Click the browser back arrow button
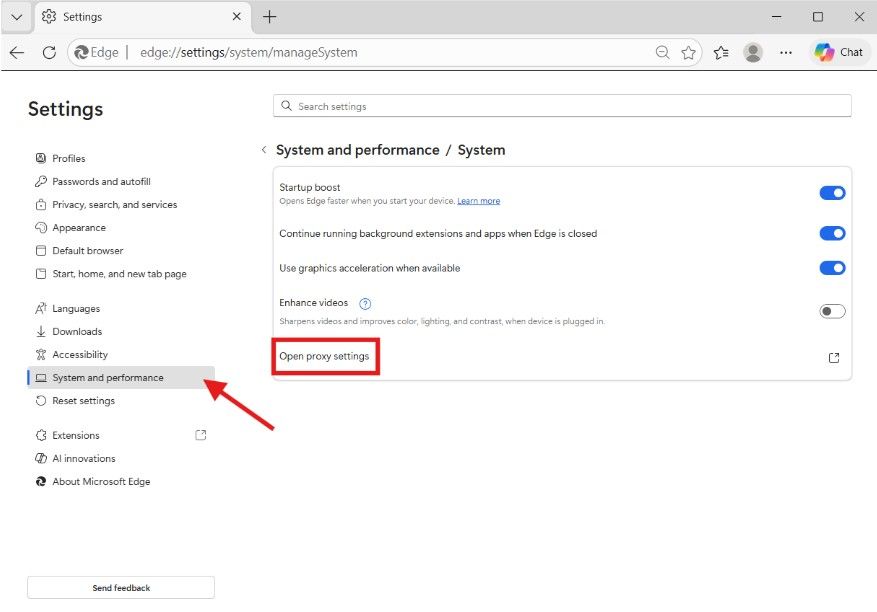 pos(17,53)
